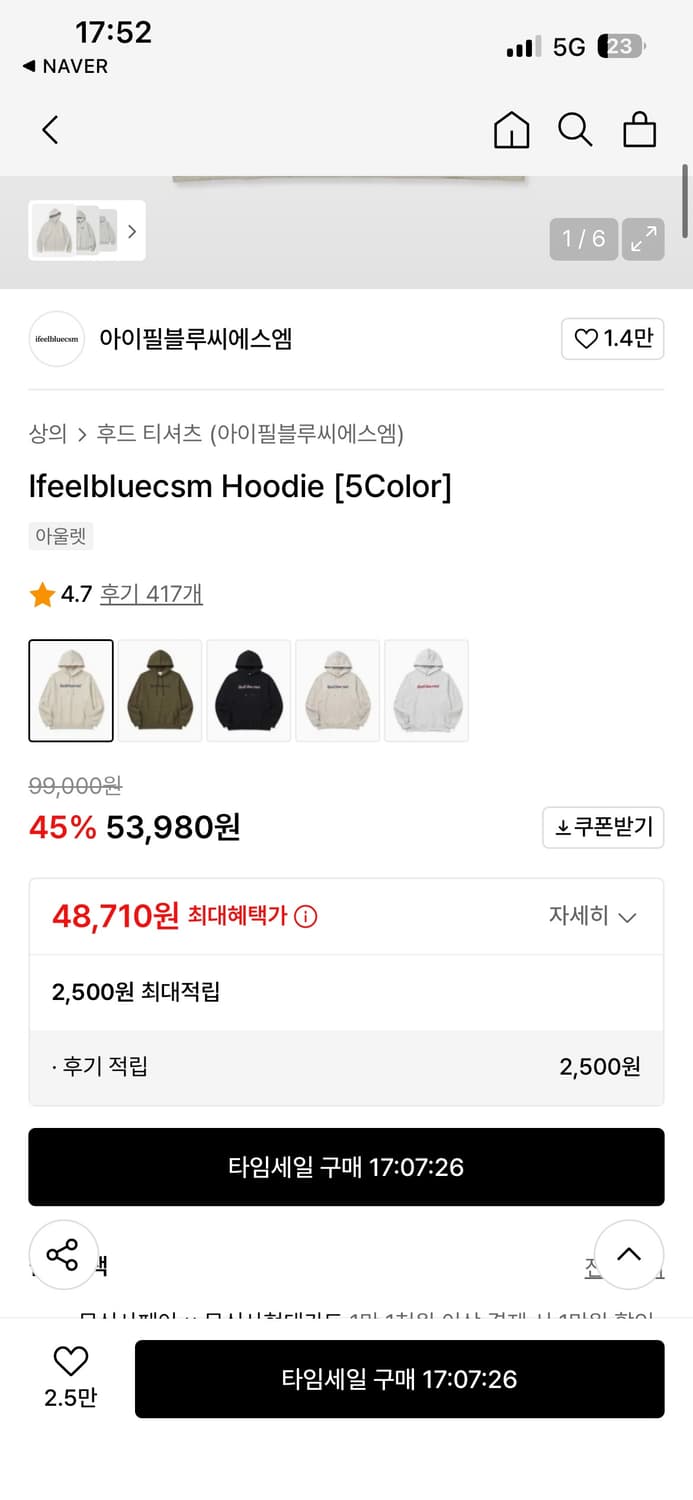Viewport: 693px width, 1500px height.
Task: Toggle brand like heart 1.4만
Action: click(x=612, y=339)
